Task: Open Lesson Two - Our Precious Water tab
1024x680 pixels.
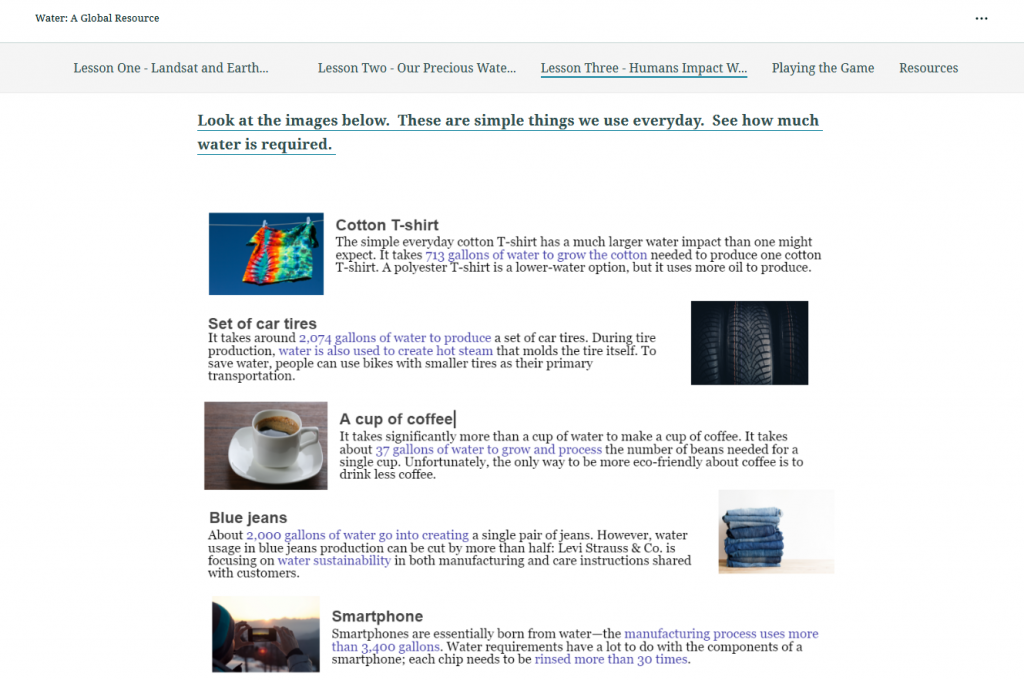Action: coord(417,68)
